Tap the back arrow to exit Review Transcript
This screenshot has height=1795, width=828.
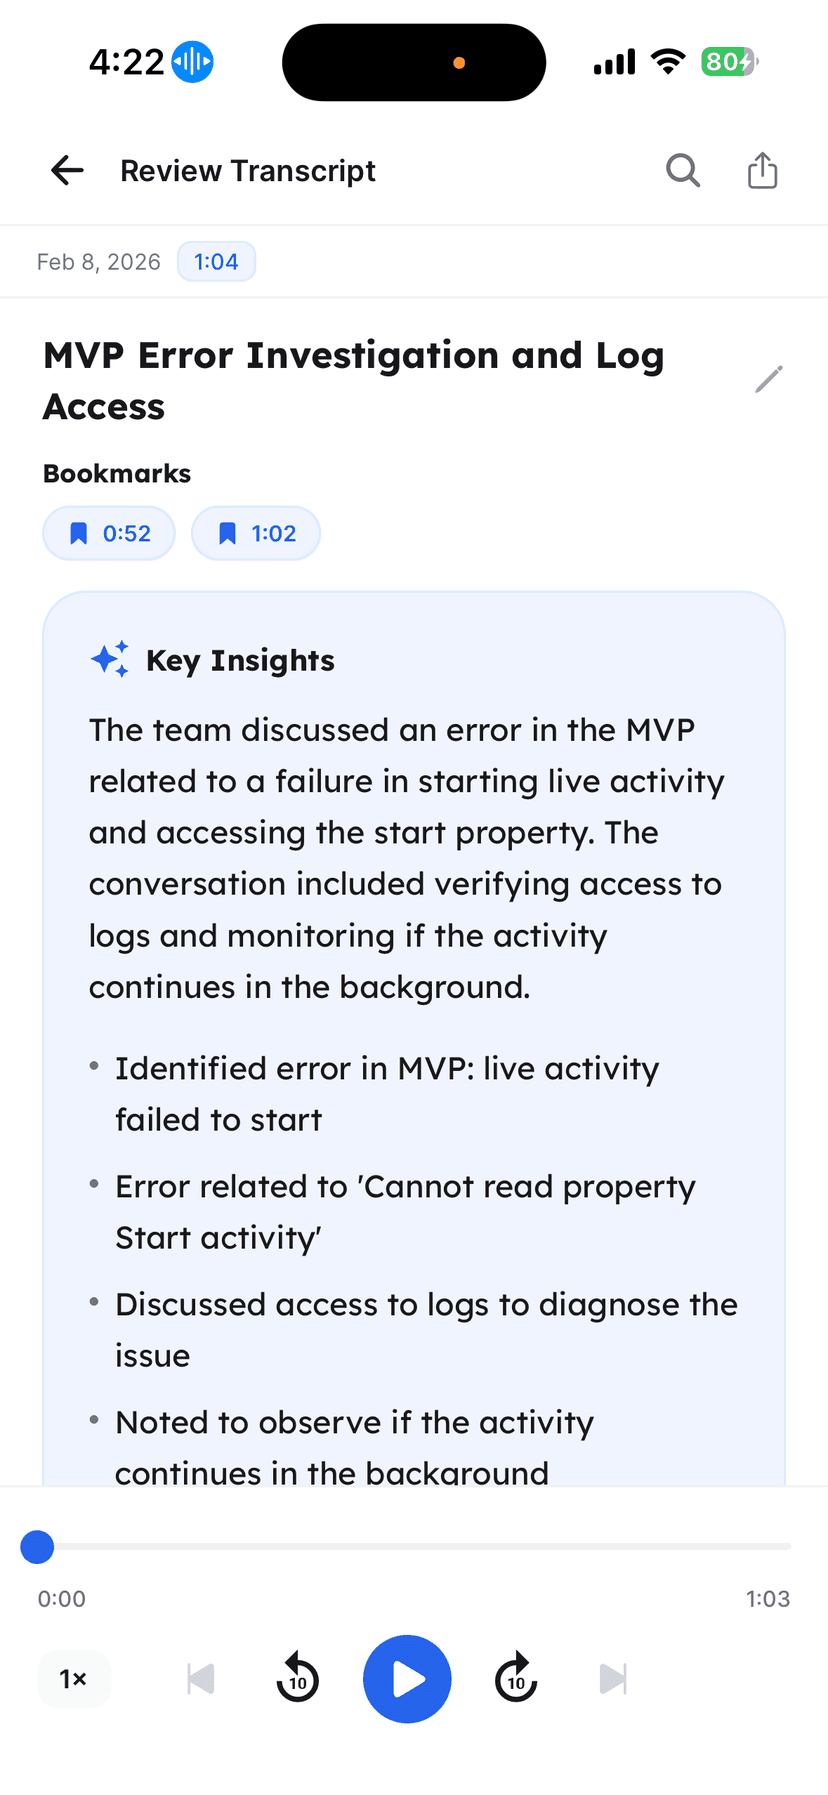tap(66, 170)
